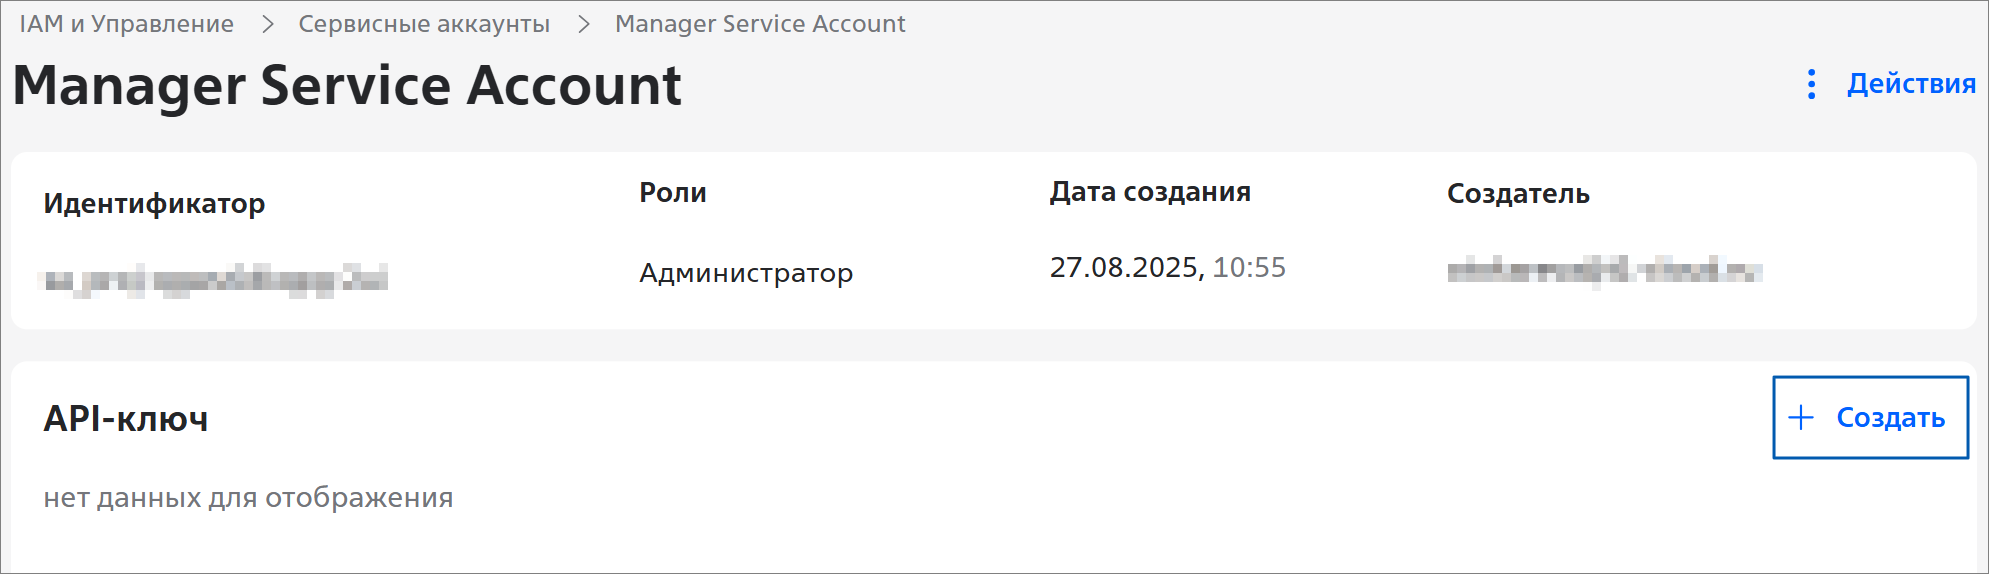The height and width of the screenshot is (574, 1989).
Task: Click the нет данных для отображения text
Action: click(x=248, y=498)
